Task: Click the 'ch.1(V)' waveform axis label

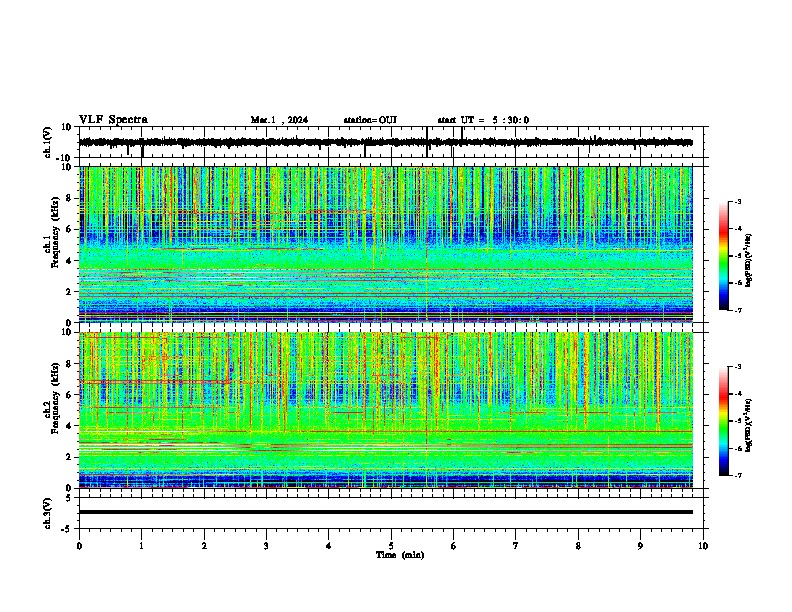Action: (x=47, y=142)
